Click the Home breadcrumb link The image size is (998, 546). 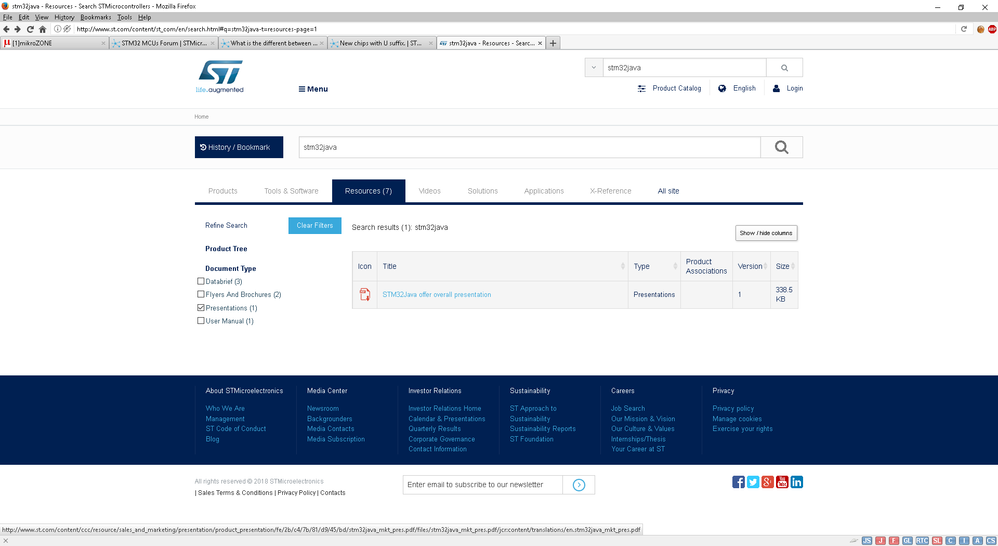(x=202, y=117)
